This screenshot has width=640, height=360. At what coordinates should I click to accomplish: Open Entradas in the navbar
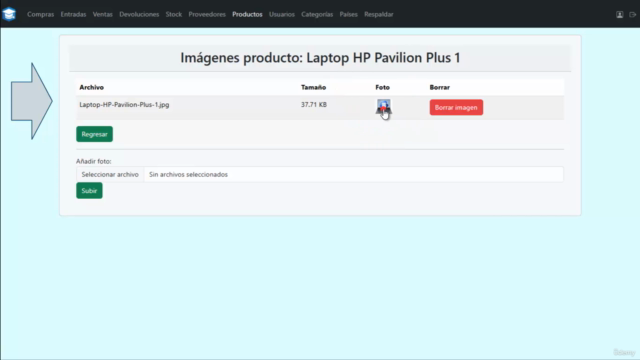pyautogui.click(x=73, y=14)
